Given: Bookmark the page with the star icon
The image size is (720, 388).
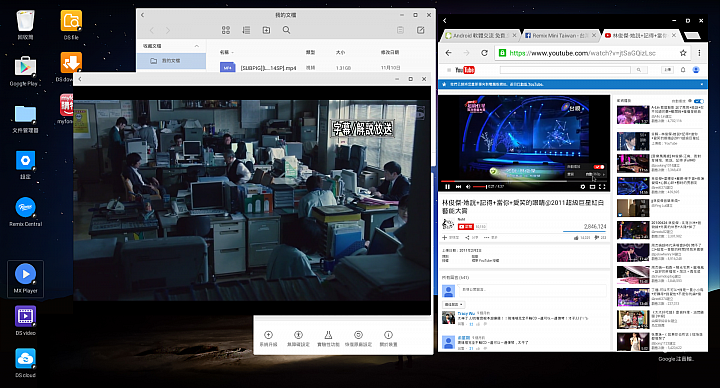Looking at the screenshot, I should pos(683,53).
